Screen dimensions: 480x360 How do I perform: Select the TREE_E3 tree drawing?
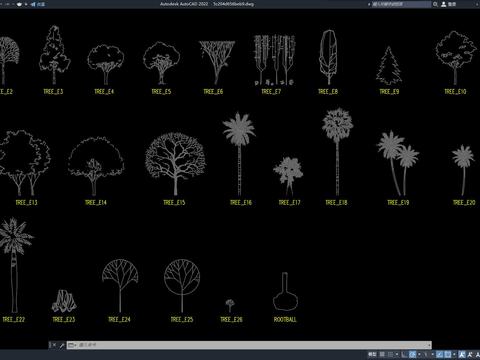click(x=54, y=55)
